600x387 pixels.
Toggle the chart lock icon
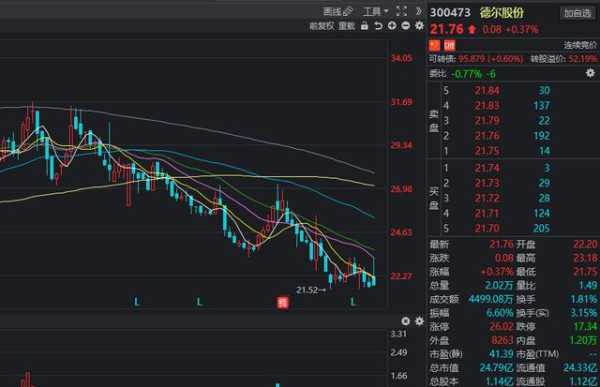(x=364, y=26)
